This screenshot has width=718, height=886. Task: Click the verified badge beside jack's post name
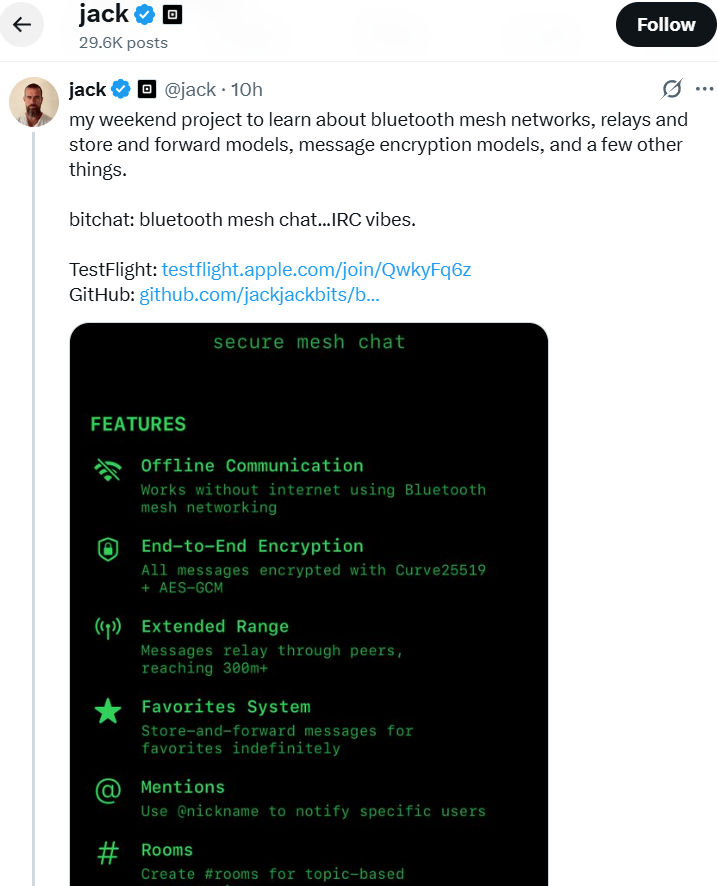tap(121, 90)
